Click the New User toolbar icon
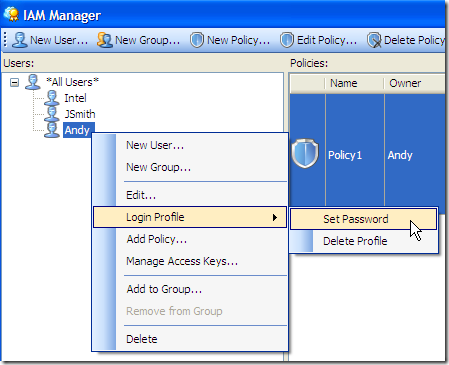This screenshot has width=449, height=365. [x=20, y=40]
